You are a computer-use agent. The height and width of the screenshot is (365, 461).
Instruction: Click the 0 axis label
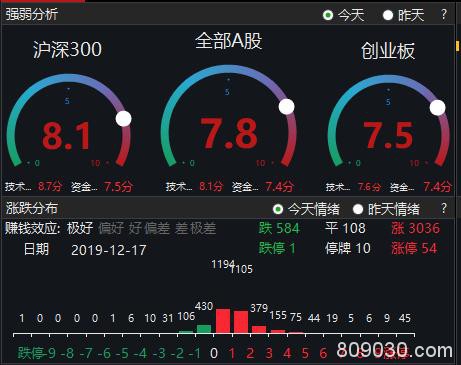click(214, 353)
